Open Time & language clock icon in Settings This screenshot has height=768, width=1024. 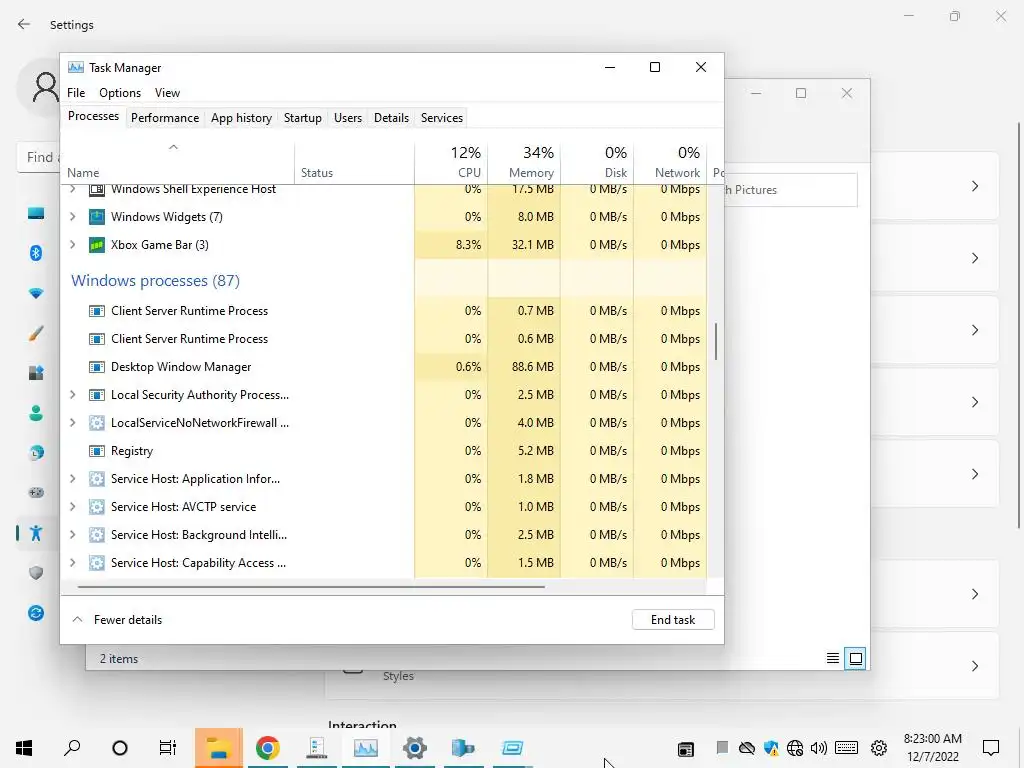36,453
